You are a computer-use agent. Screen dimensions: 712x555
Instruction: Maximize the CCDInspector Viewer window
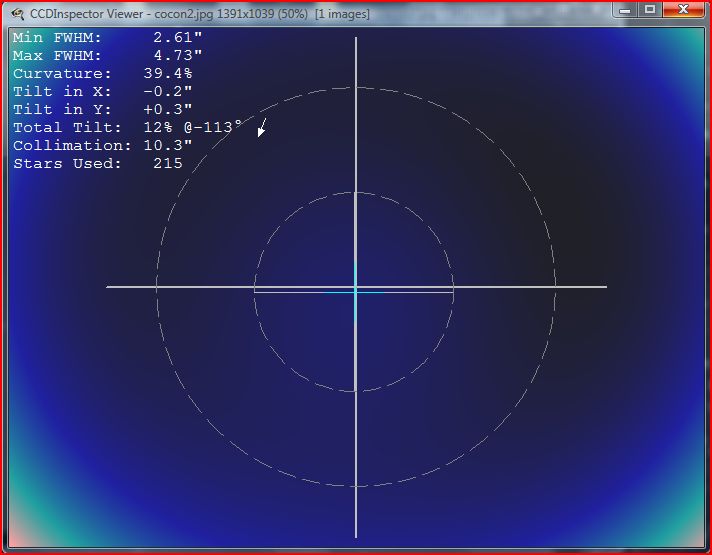tap(650, 10)
